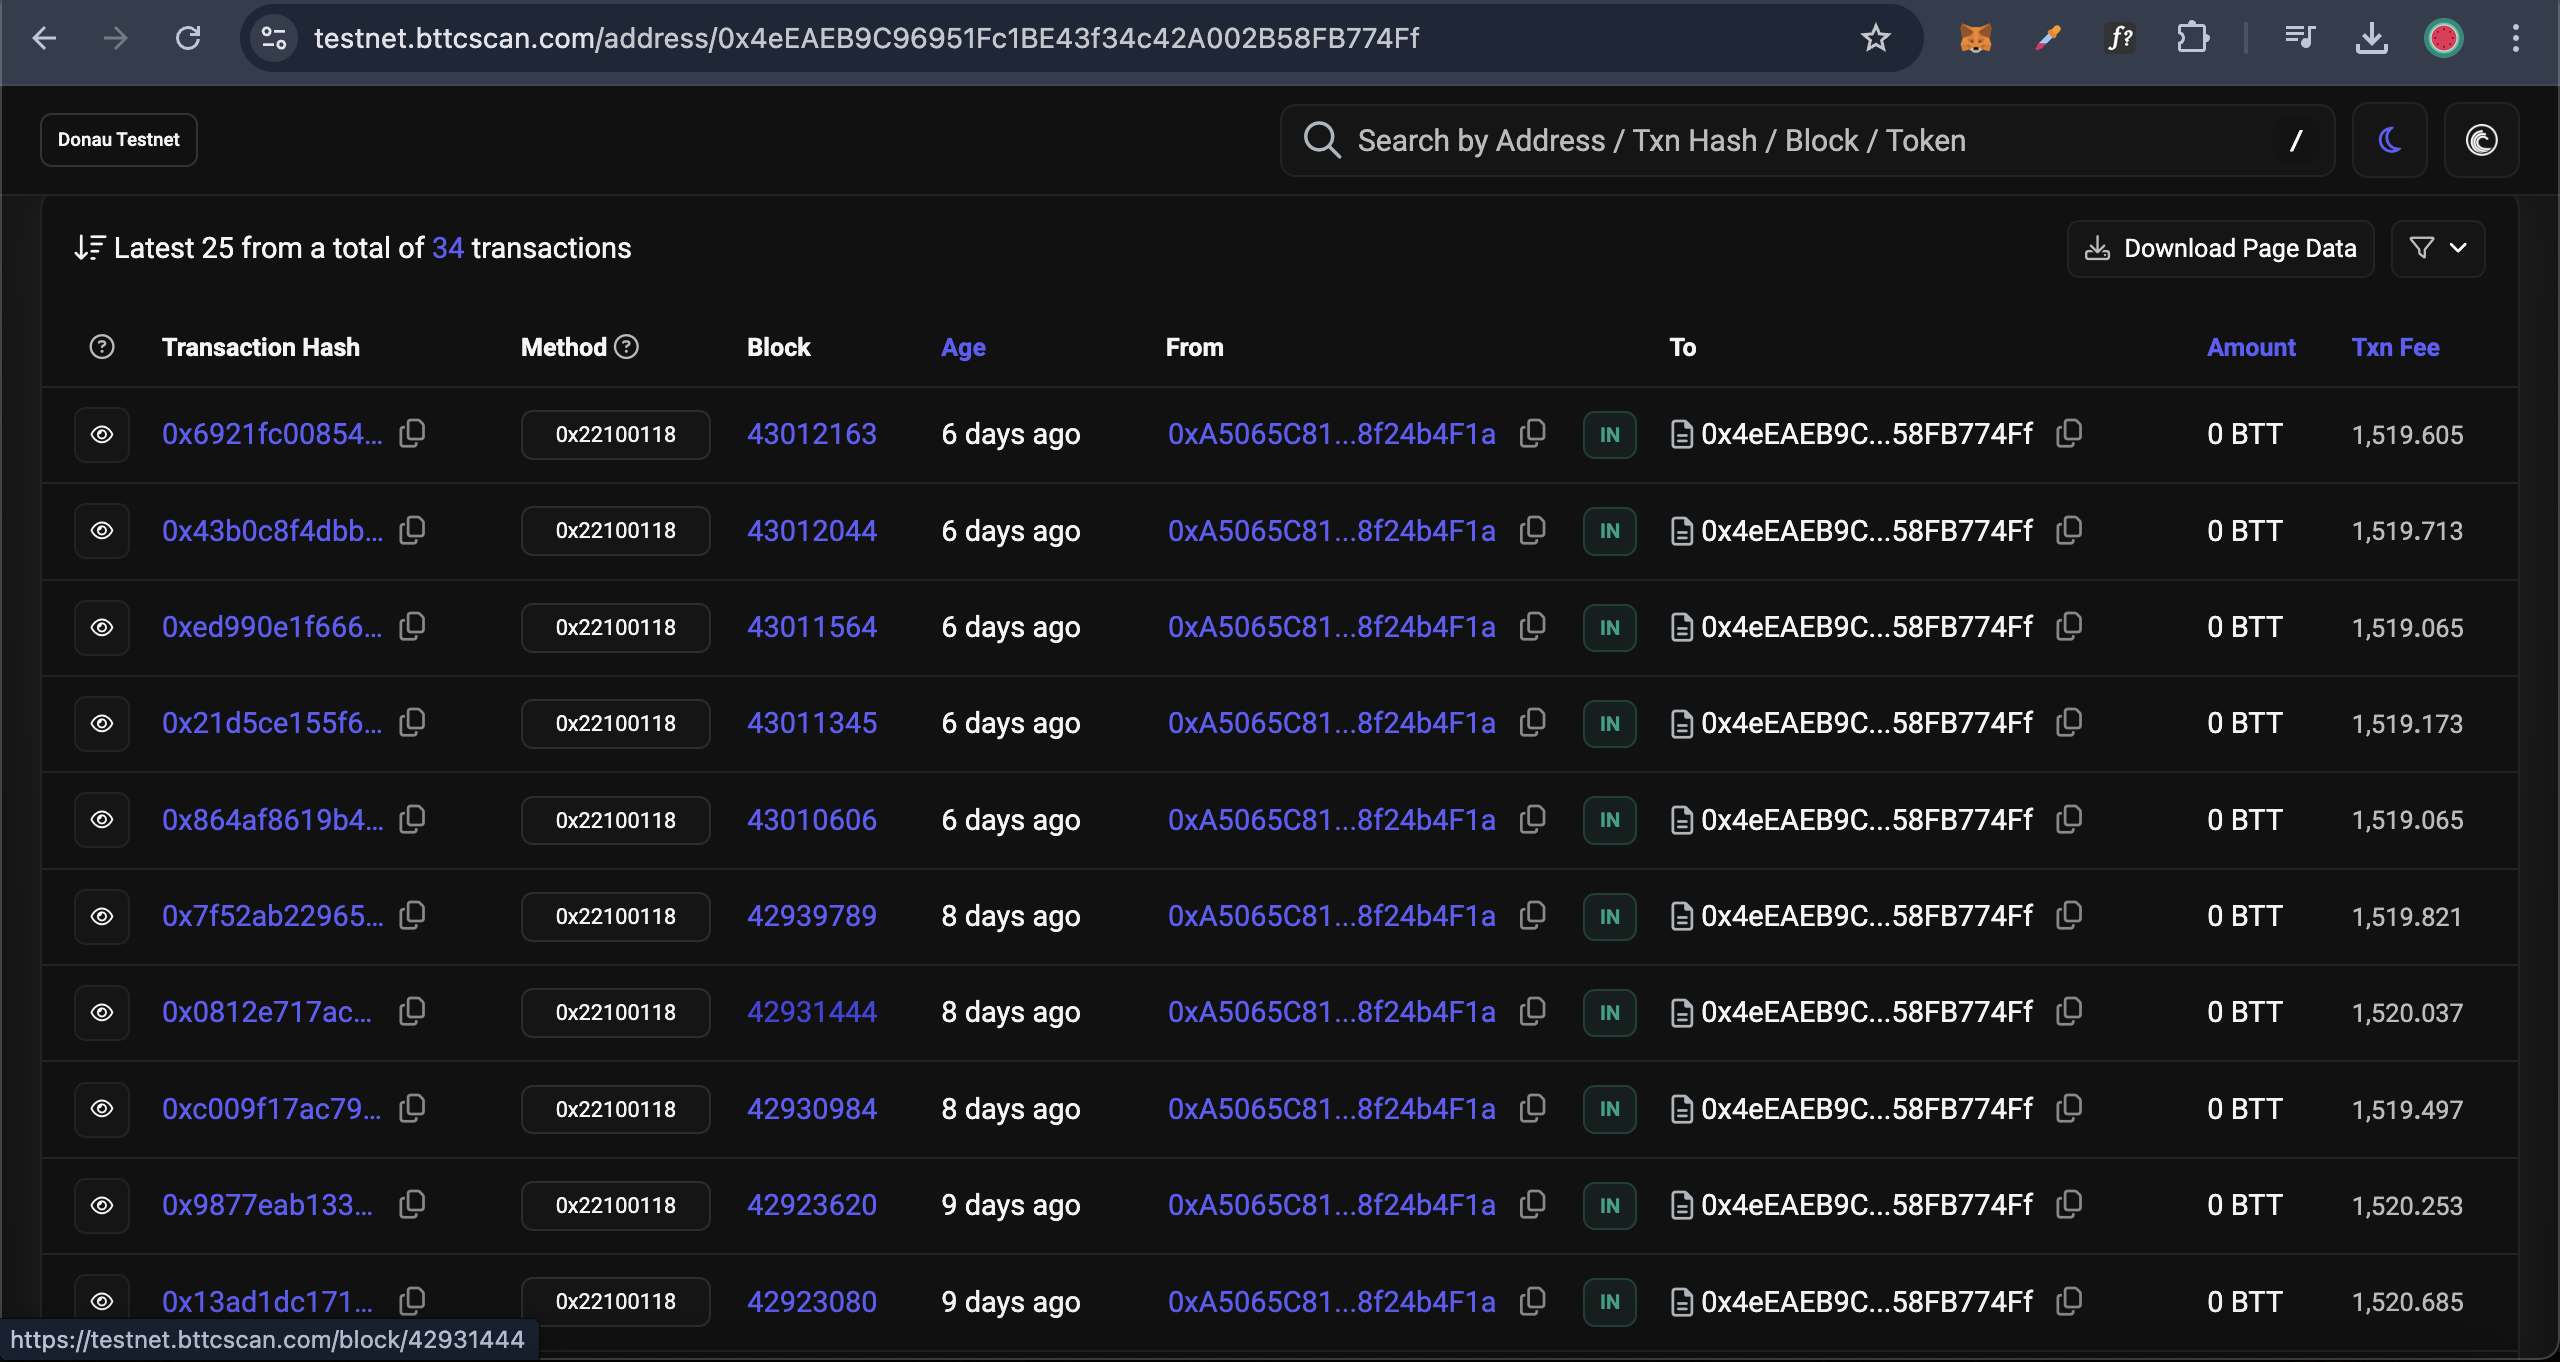The image size is (2560, 1362).
Task: Toggle the eye preview for 0x0812e717ac
Action: tap(102, 1012)
